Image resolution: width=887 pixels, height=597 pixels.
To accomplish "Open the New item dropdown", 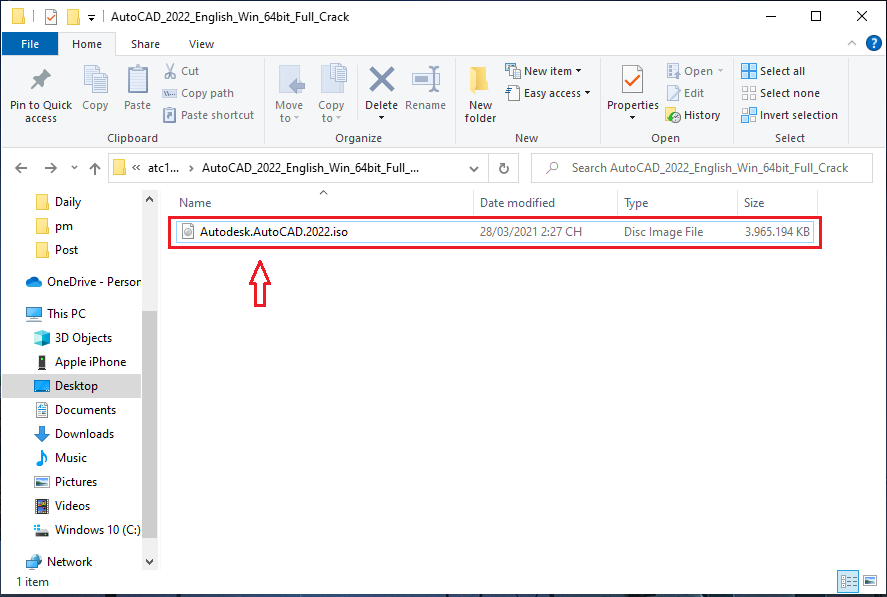I will (543, 71).
